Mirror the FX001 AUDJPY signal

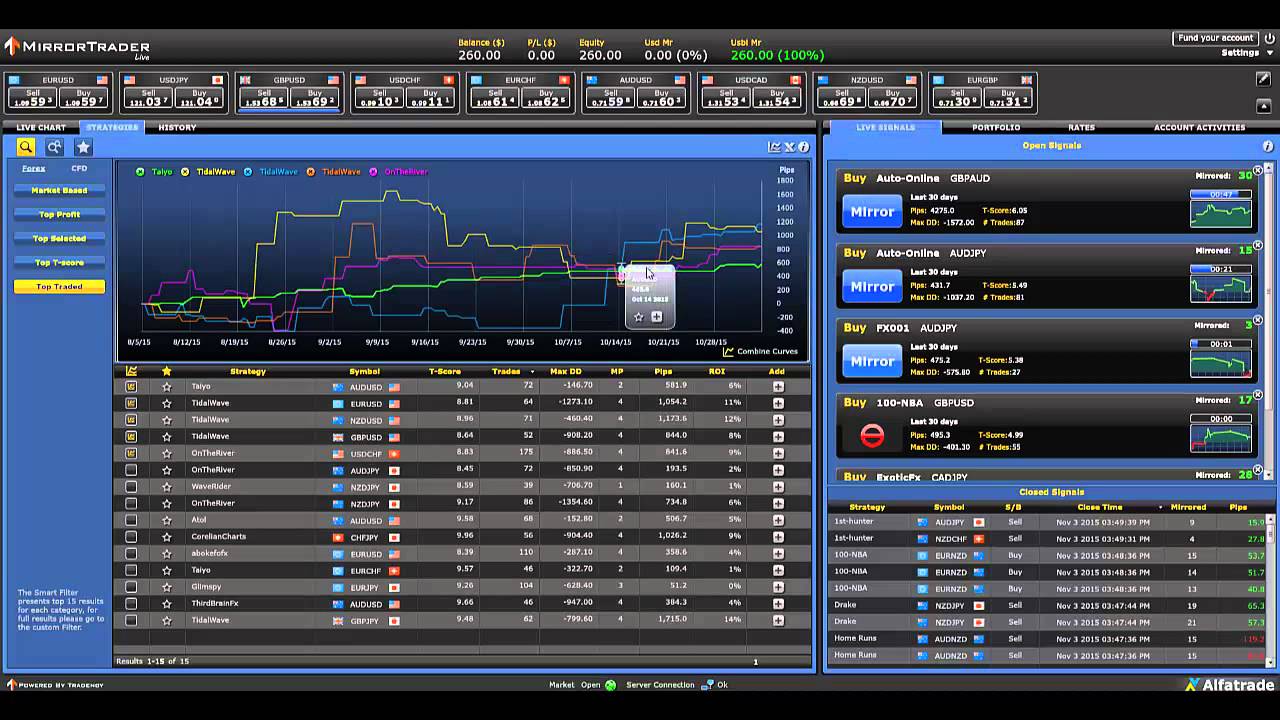coord(872,361)
